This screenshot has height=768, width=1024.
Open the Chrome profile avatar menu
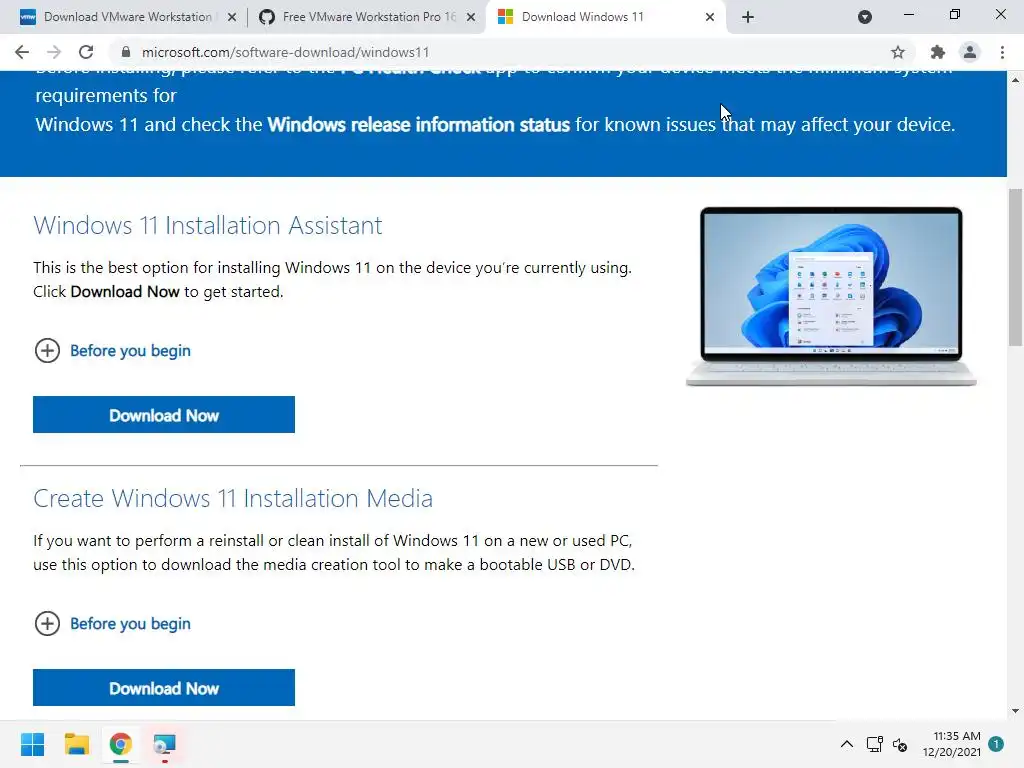(970, 52)
